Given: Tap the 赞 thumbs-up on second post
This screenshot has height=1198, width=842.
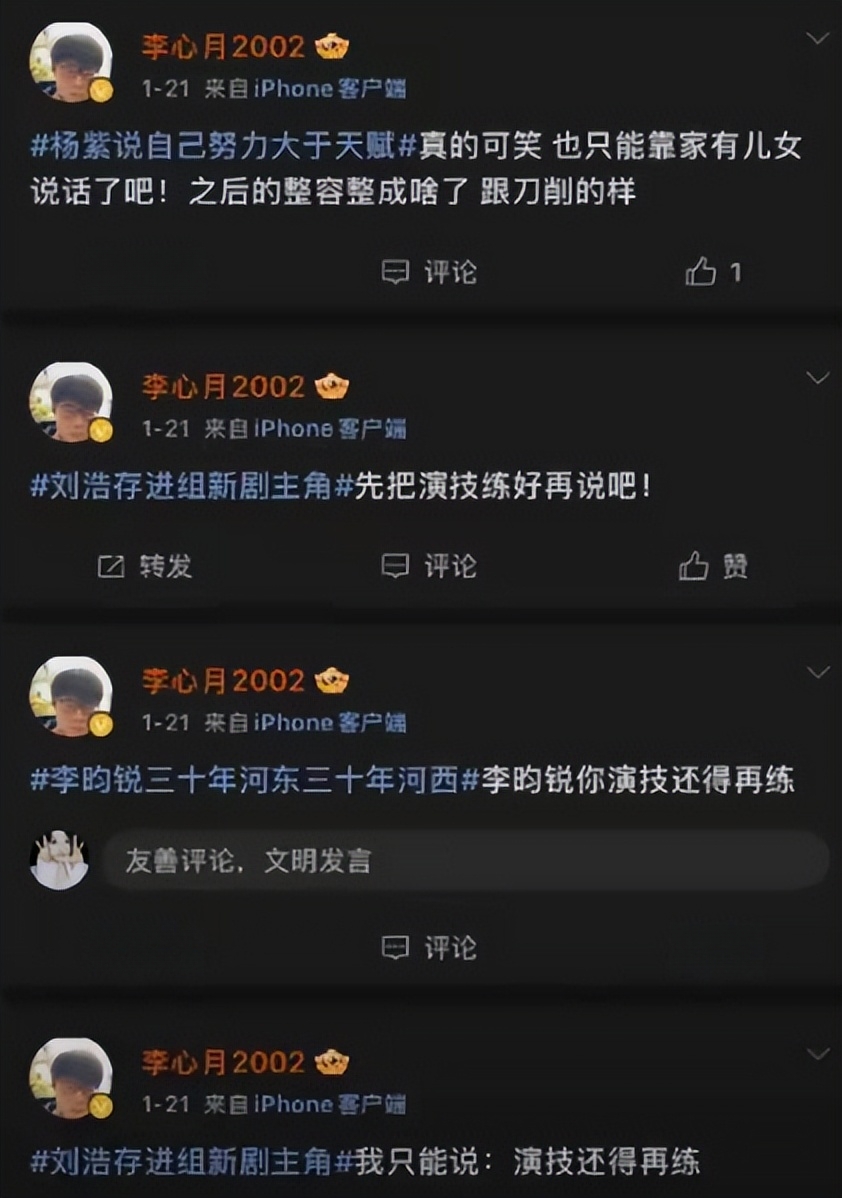Looking at the screenshot, I should 713,566.
